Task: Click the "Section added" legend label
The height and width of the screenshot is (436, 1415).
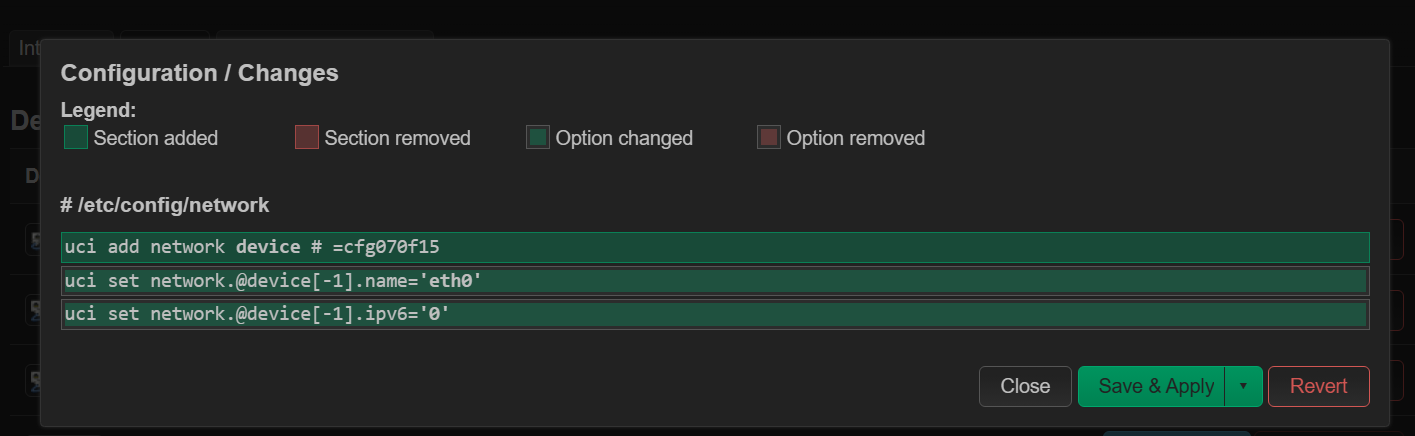Action: coord(155,138)
